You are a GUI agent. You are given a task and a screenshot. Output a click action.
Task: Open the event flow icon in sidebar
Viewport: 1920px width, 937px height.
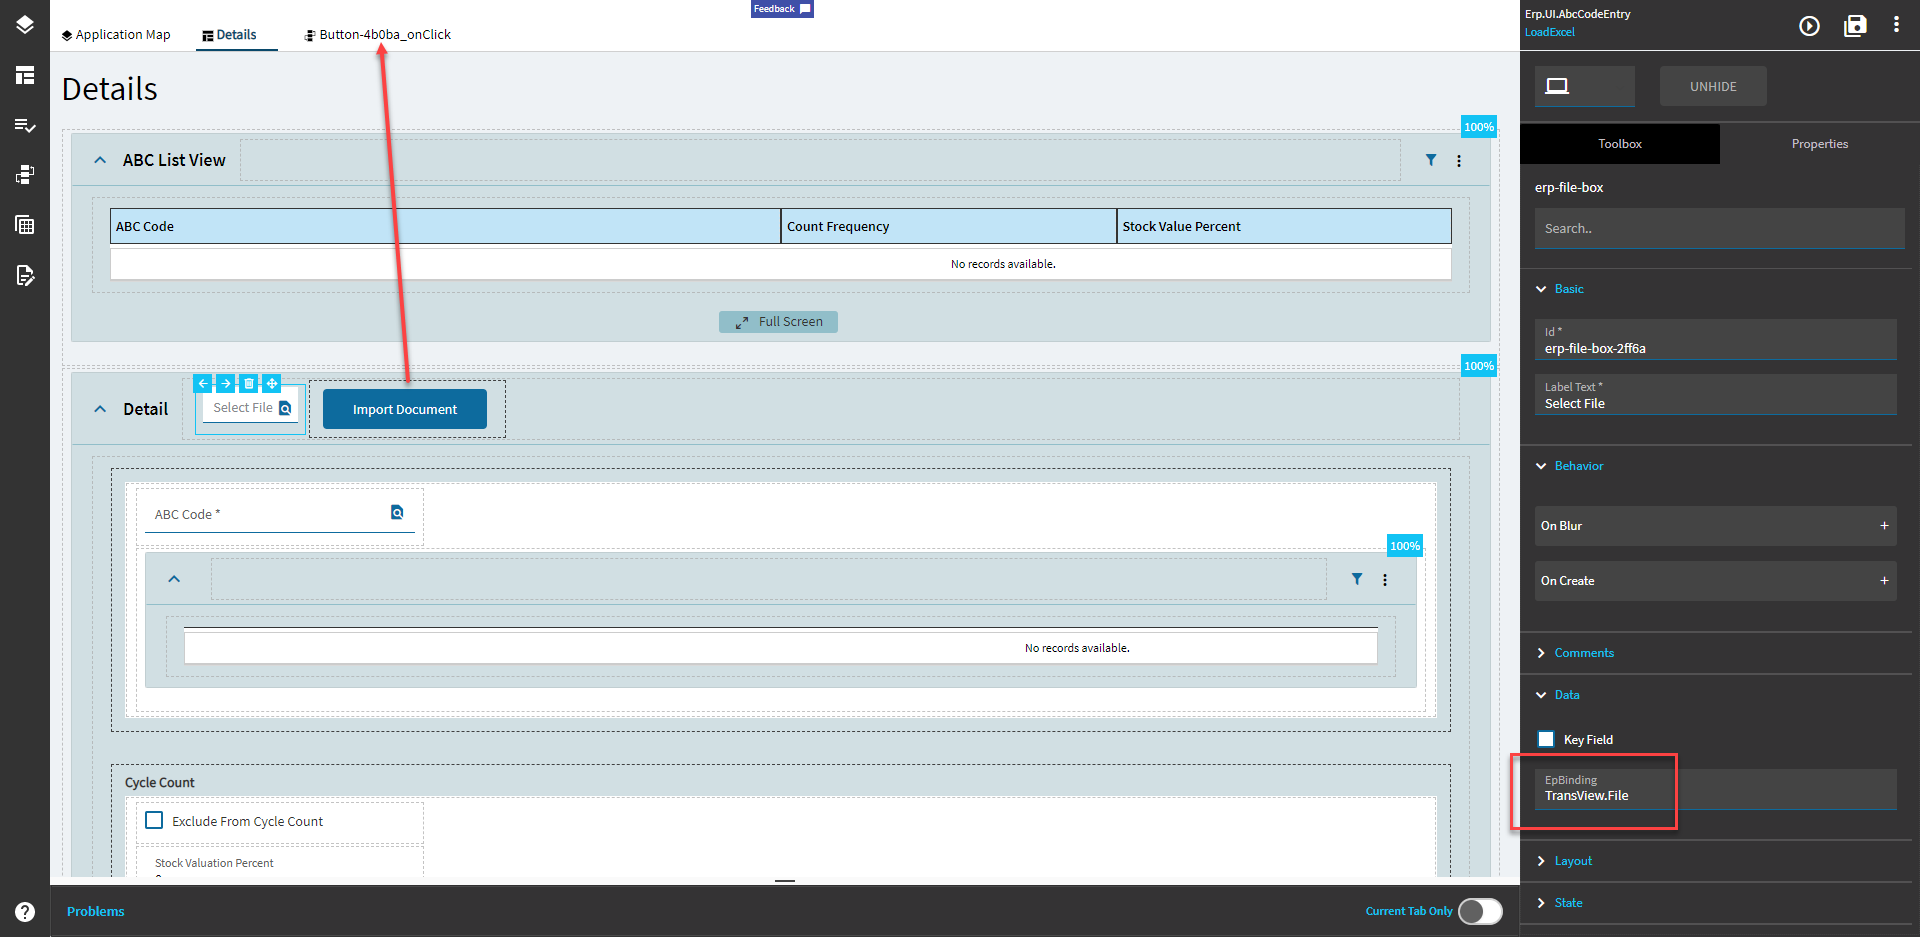(x=25, y=175)
